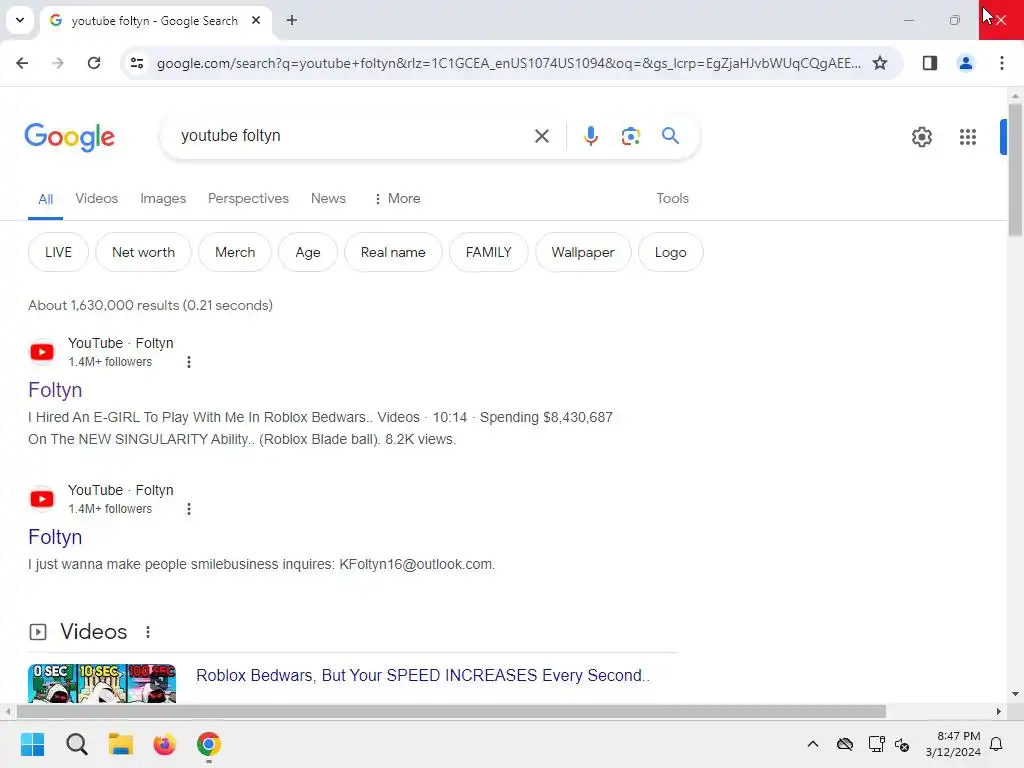Expand the More search filters menu

(396, 199)
